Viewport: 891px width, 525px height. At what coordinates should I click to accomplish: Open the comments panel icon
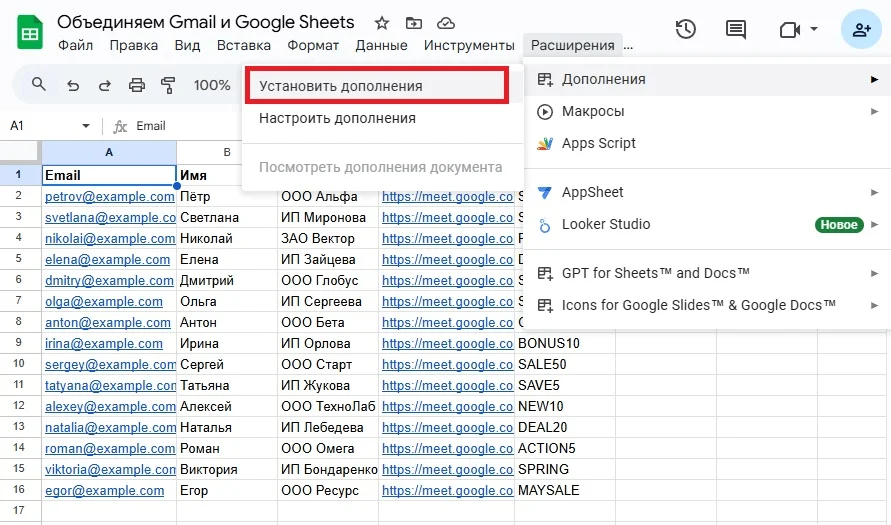tap(736, 30)
